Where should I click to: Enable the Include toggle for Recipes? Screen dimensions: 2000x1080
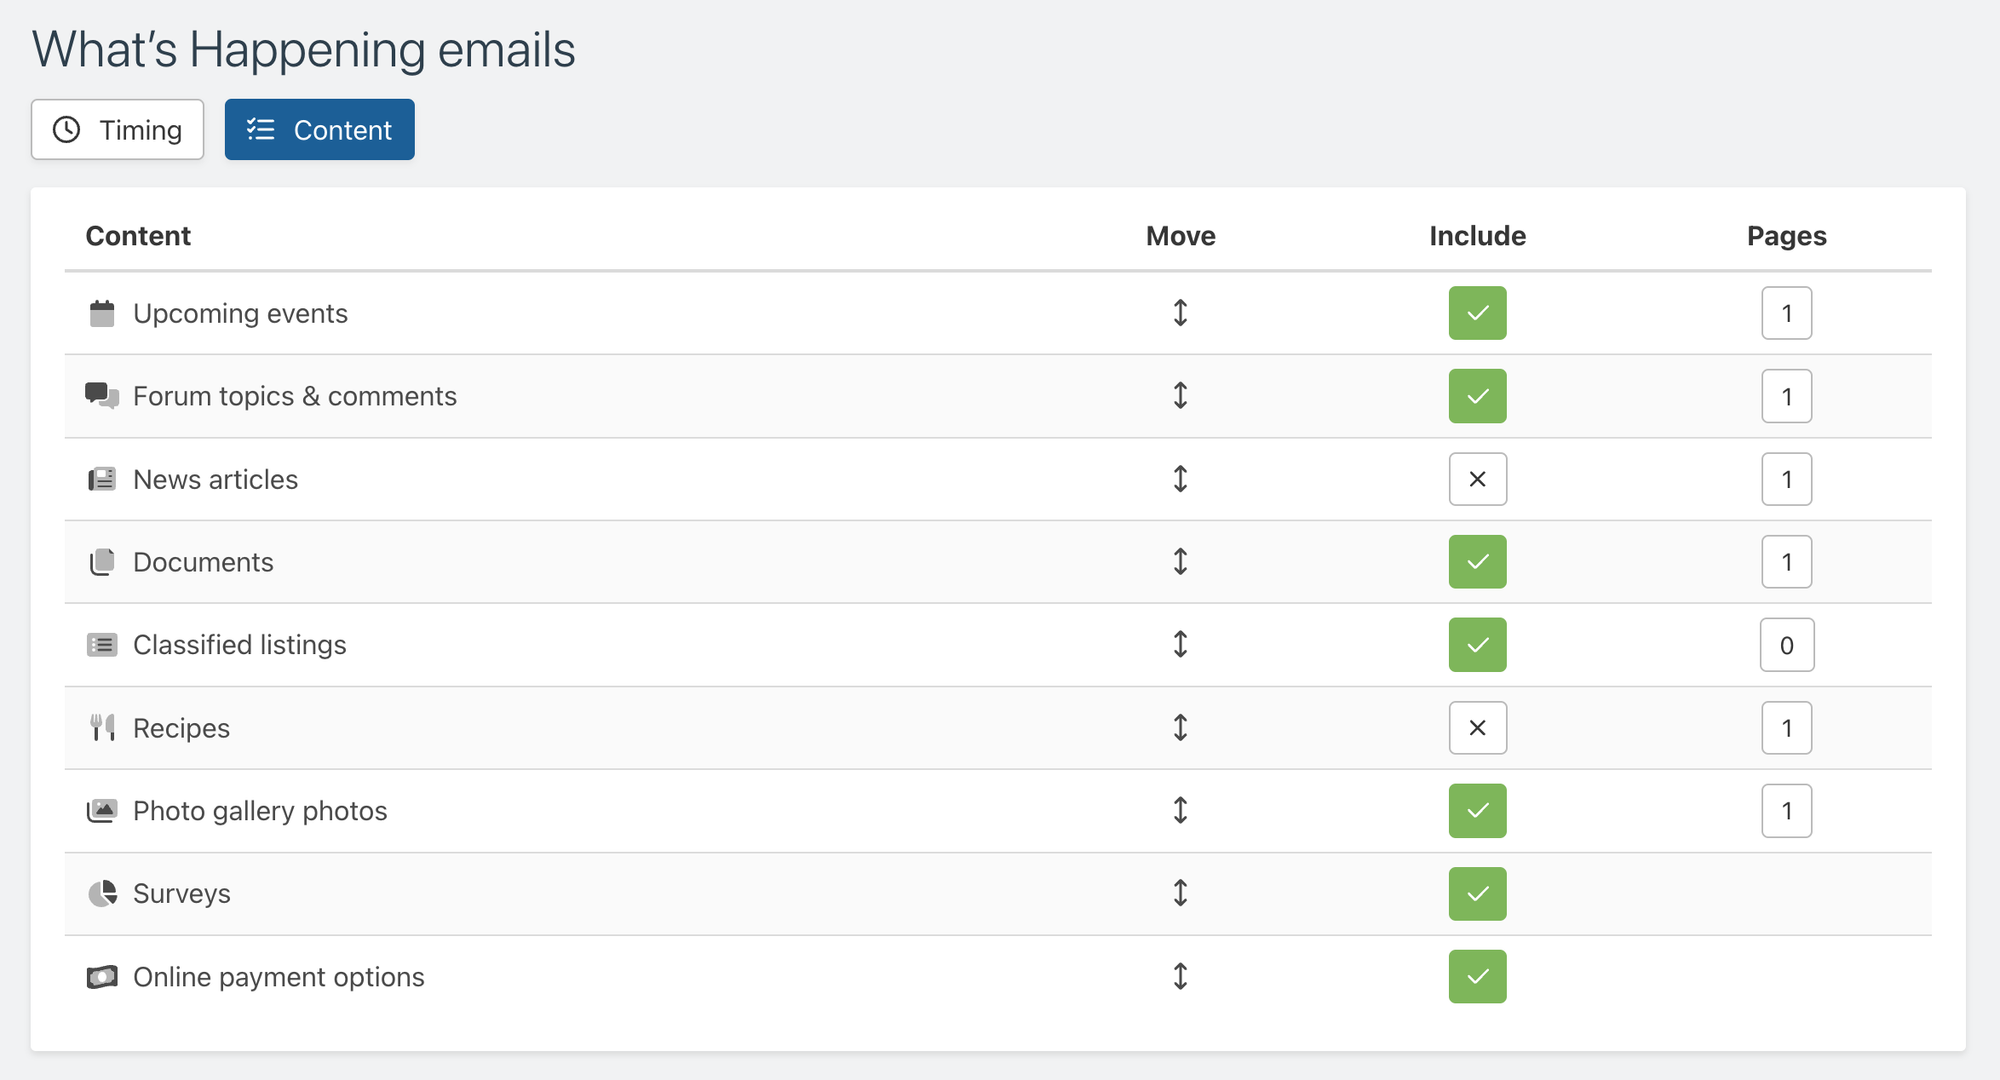point(1477,728)
